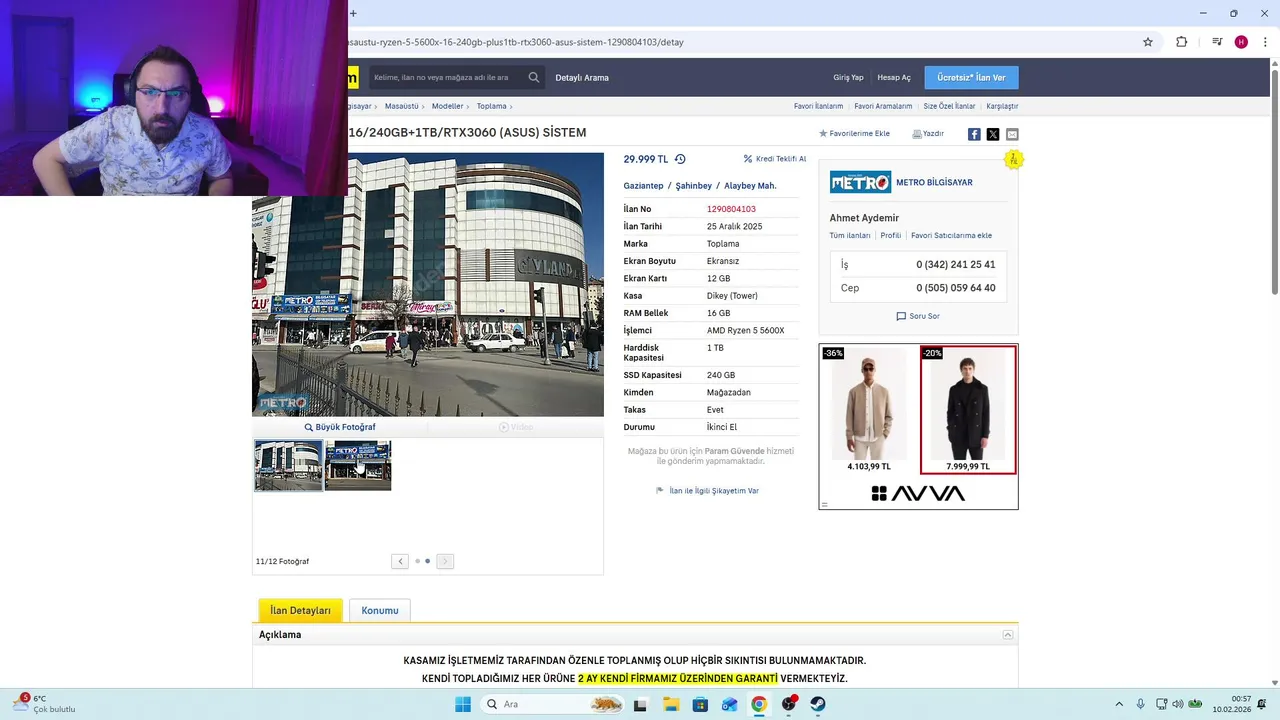This screenshot has width=1280, height=720.
Task: Open Karşılaştır menu item
Action: click(1002, 106)
